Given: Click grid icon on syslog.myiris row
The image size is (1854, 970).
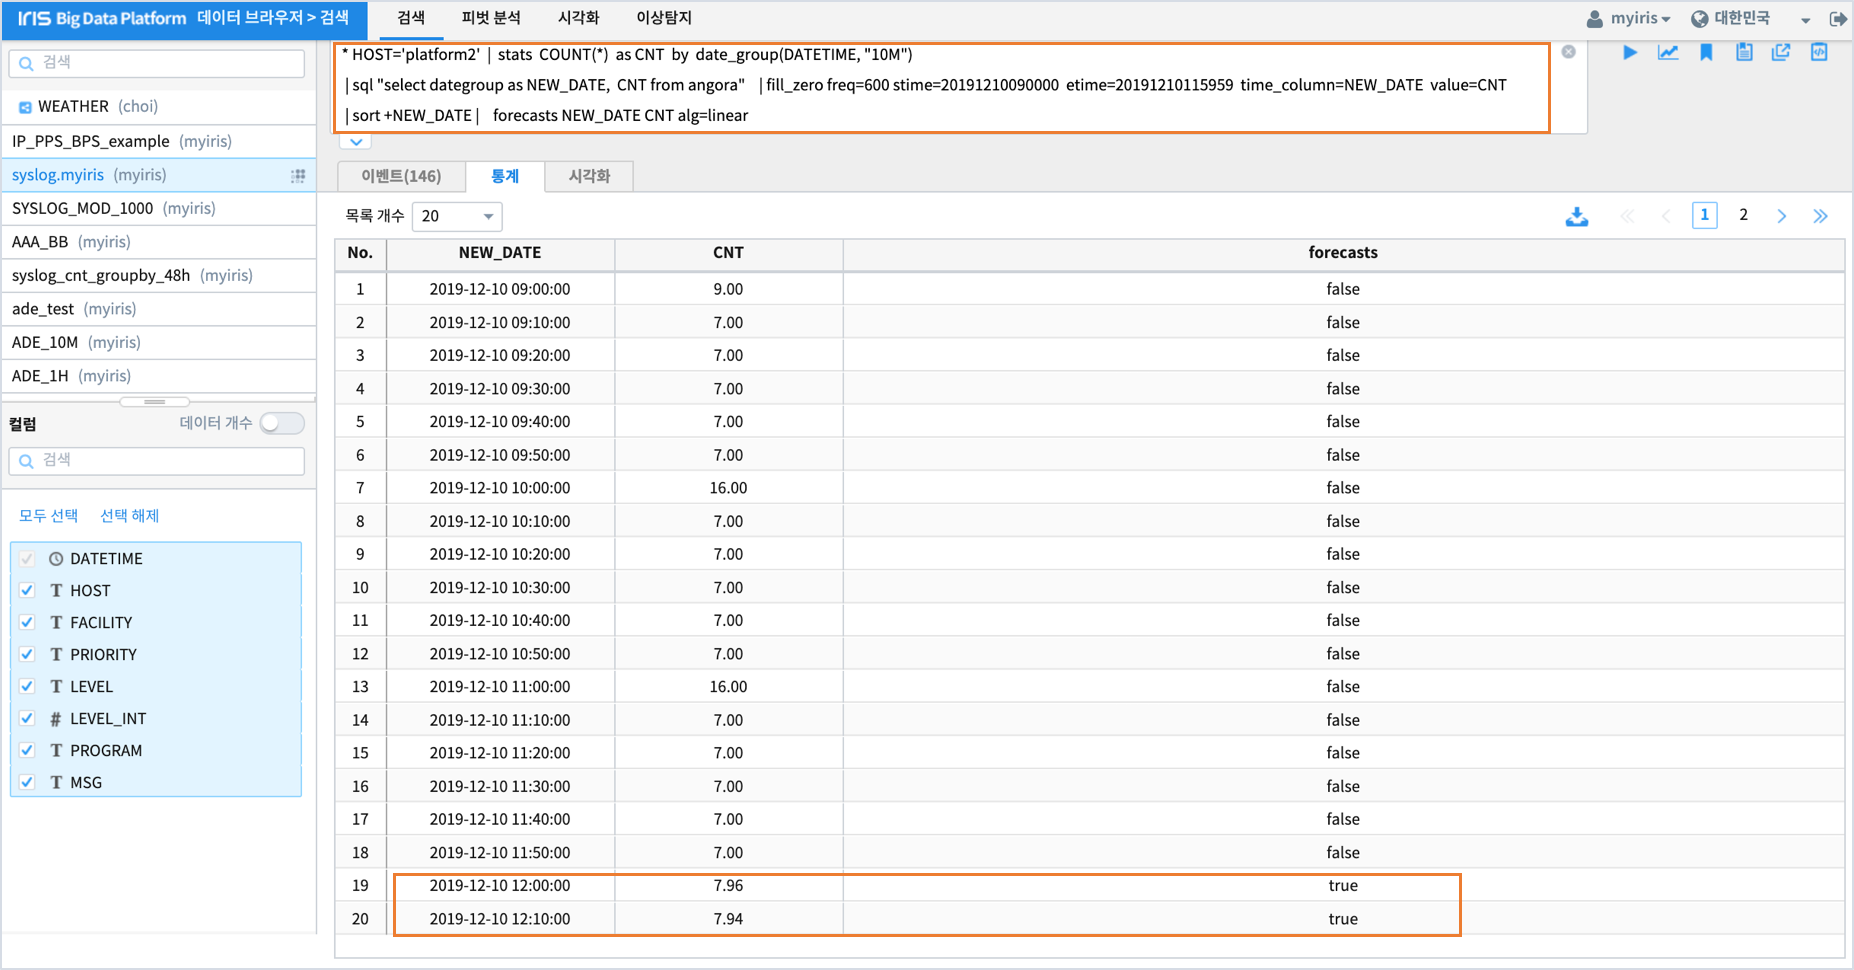Looking at the screenshot, I should tap(298, 176).
